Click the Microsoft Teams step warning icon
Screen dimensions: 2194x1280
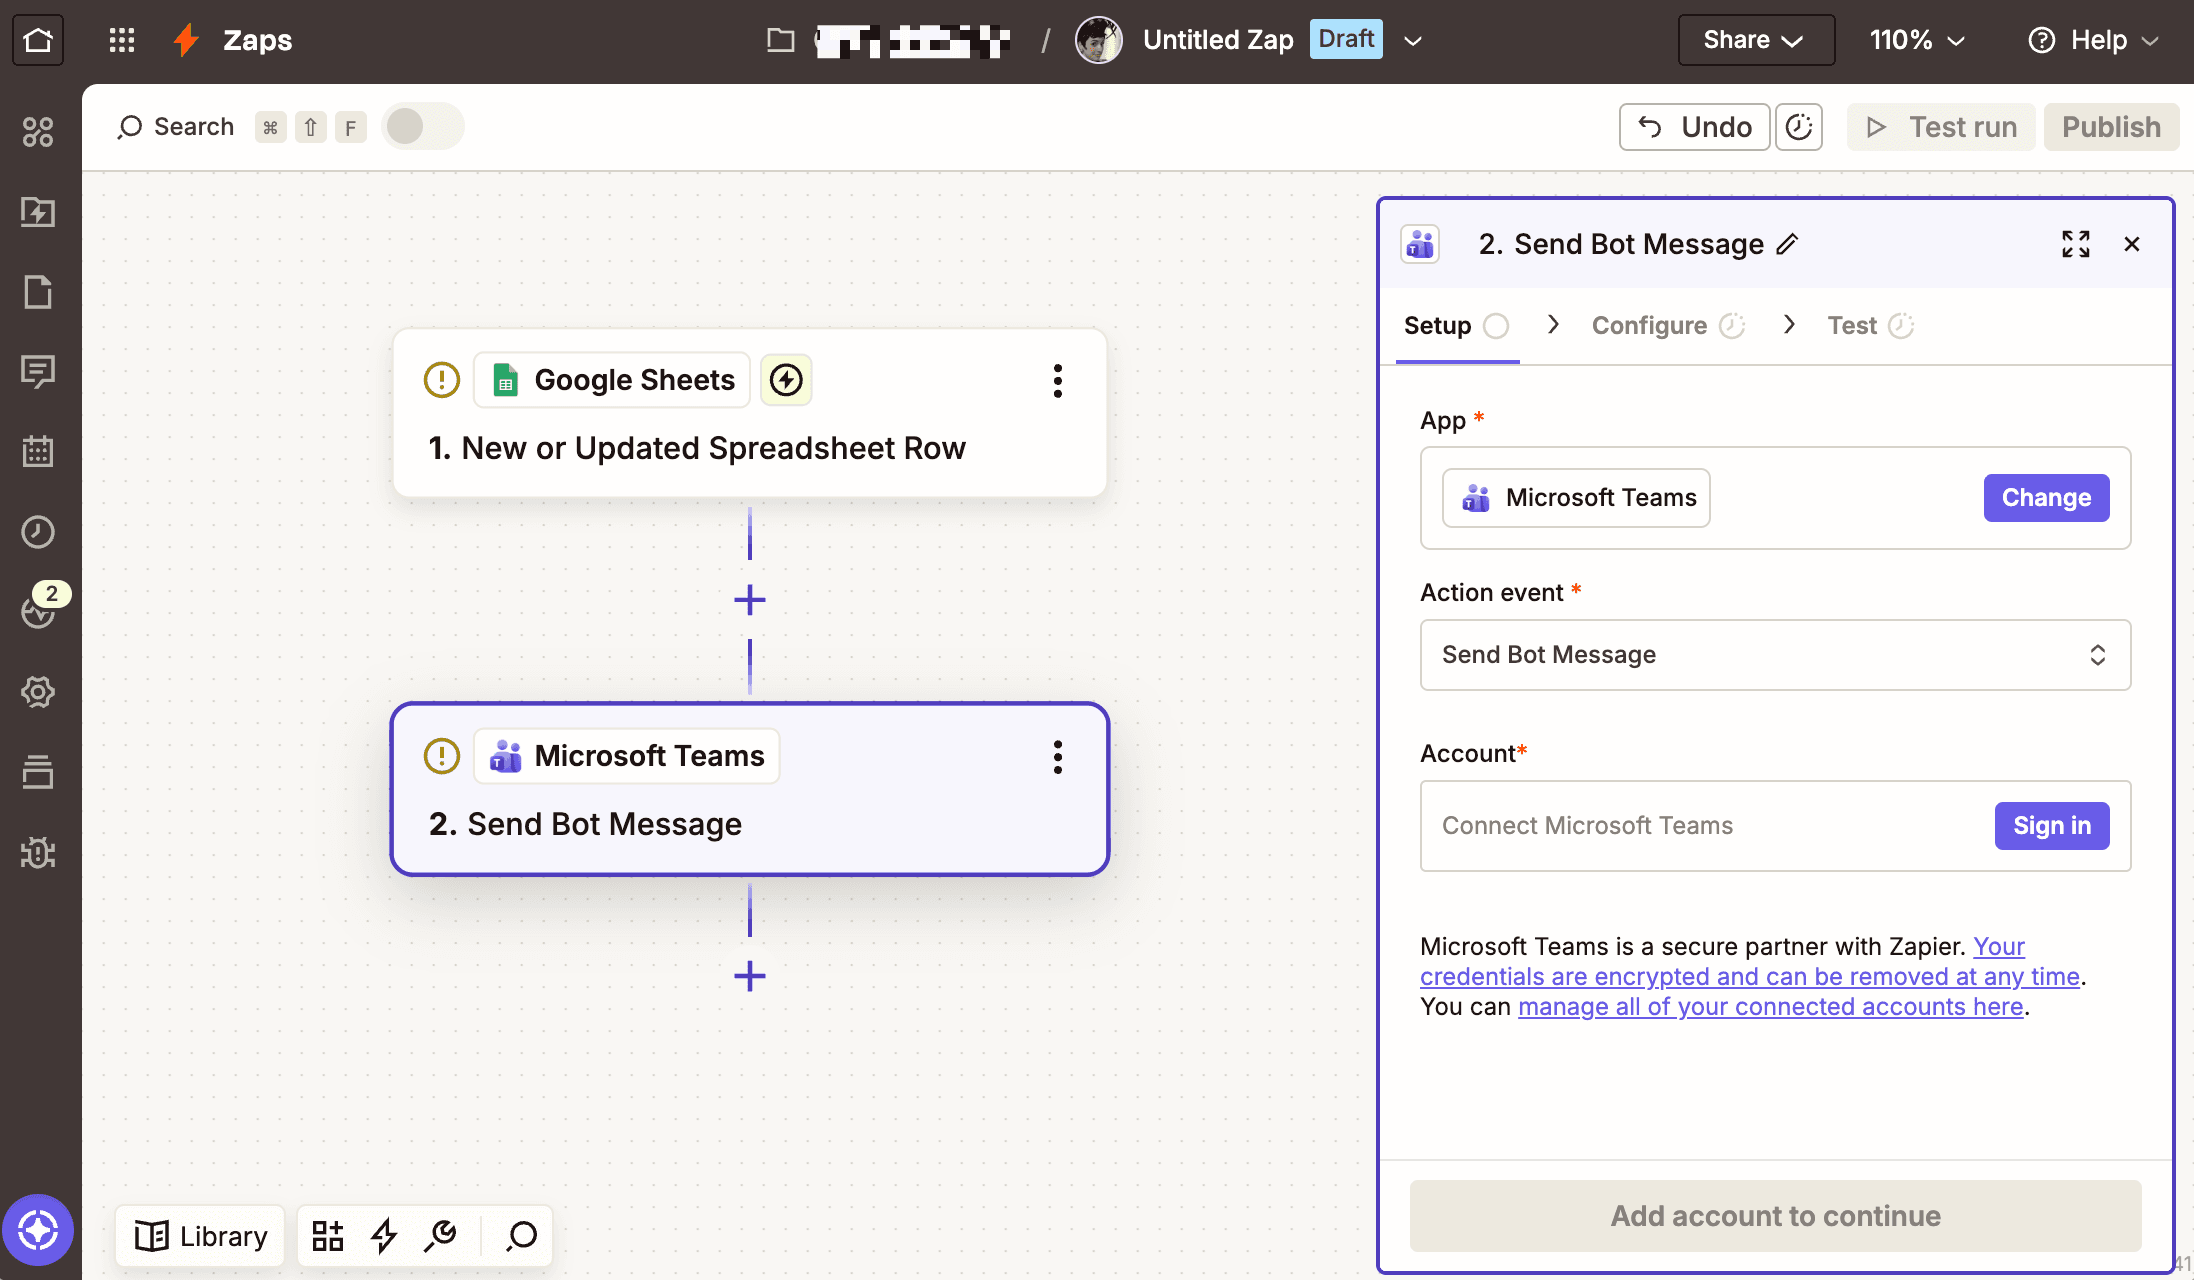click(442, 756)
